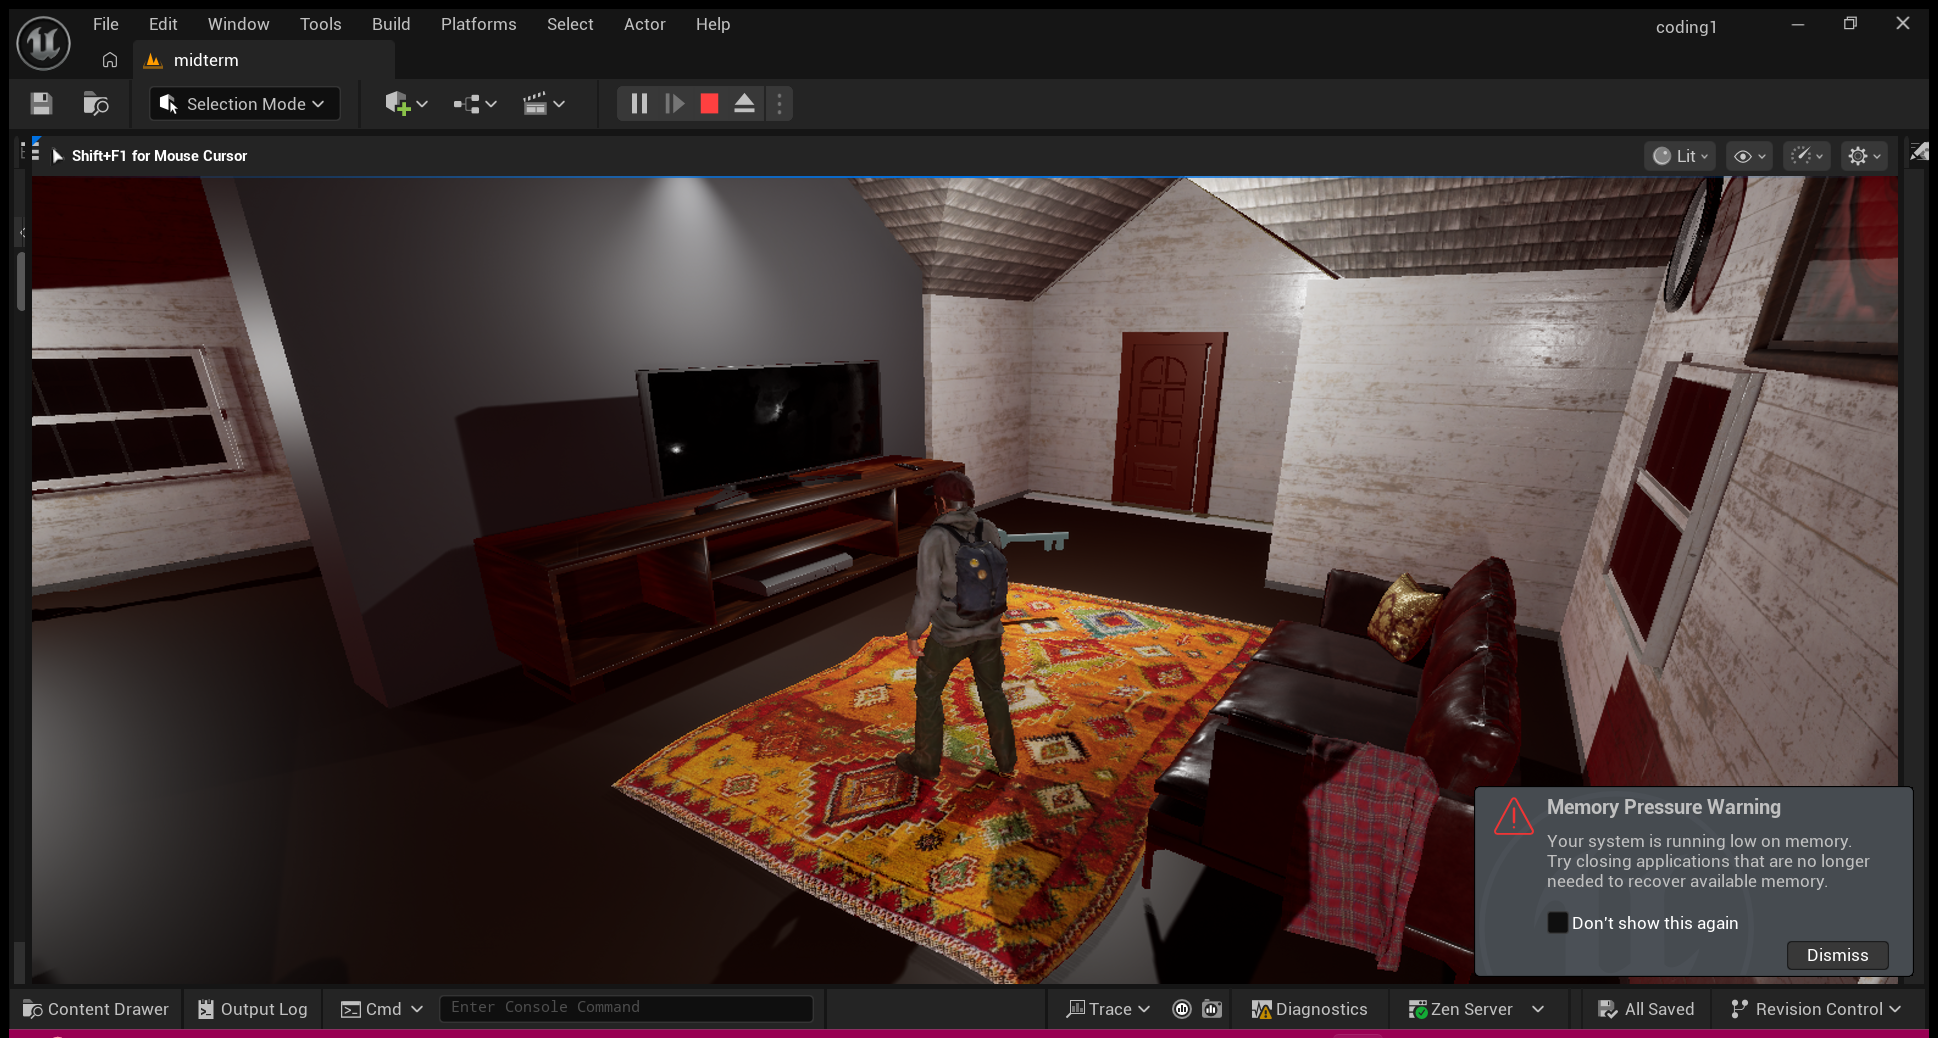
Task: Open the Window menu
Action: pyautogui.click(x=238, y=24)
